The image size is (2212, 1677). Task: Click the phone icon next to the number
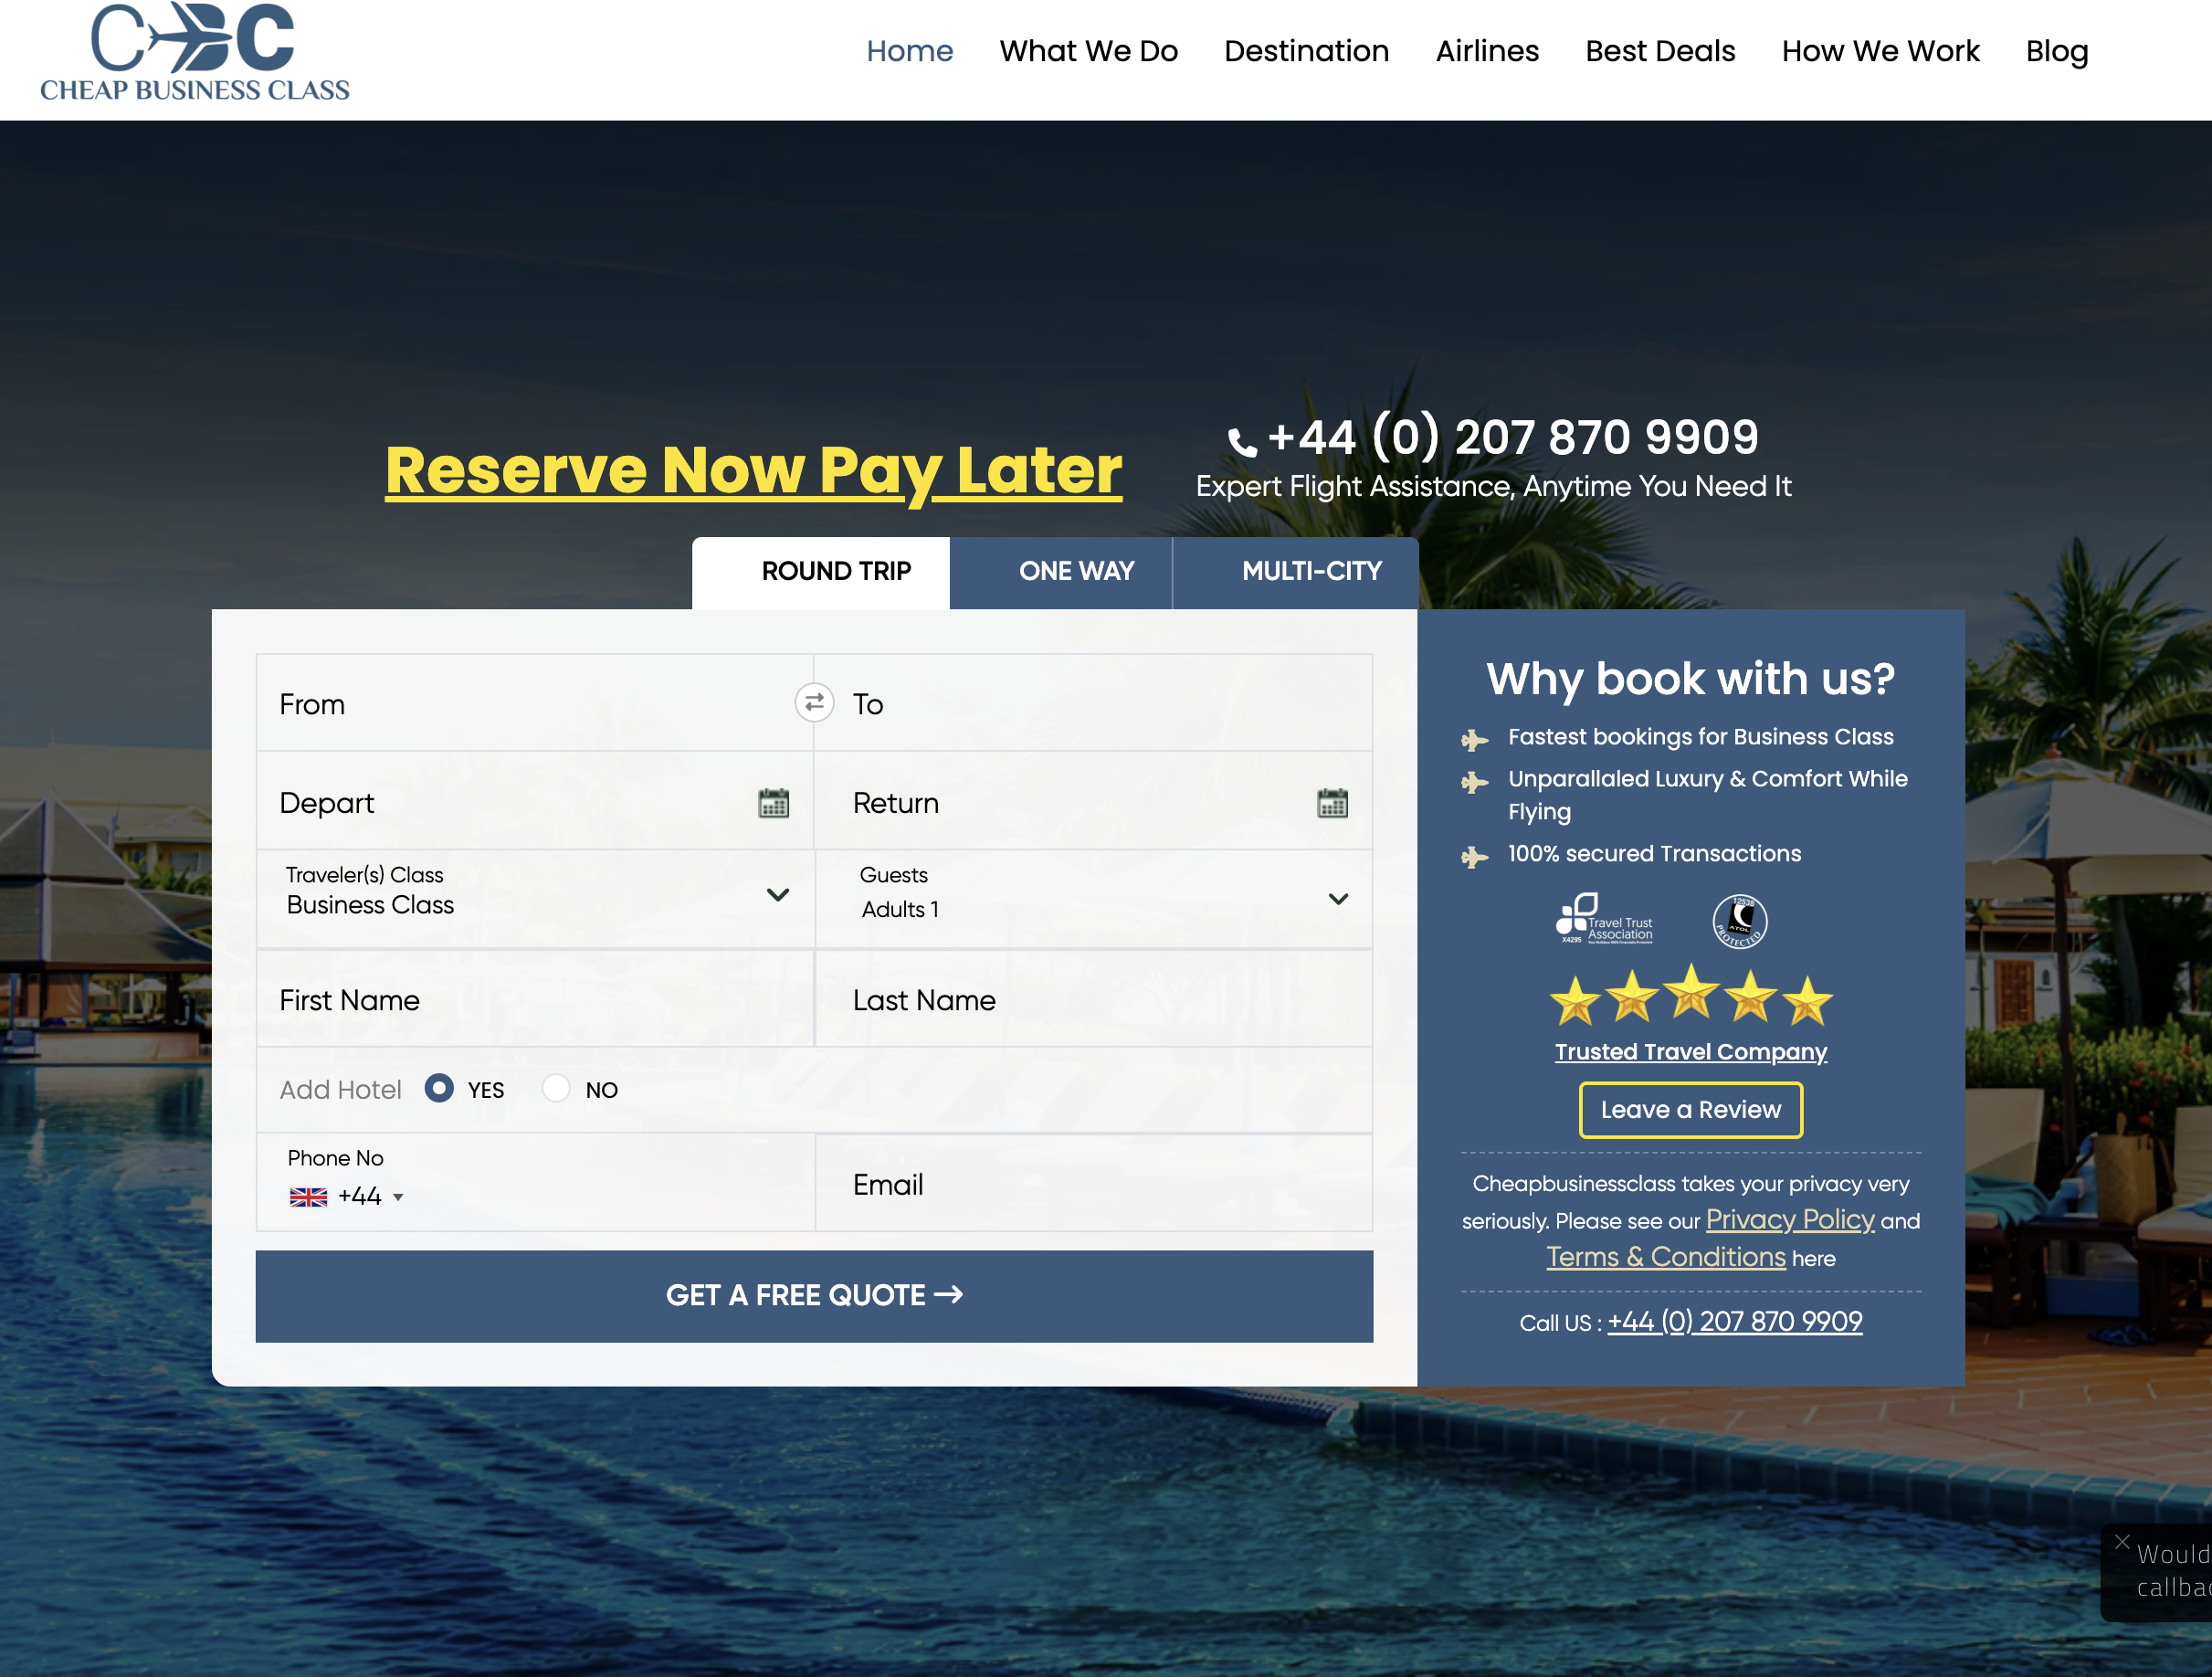[x=1242, y=440]
